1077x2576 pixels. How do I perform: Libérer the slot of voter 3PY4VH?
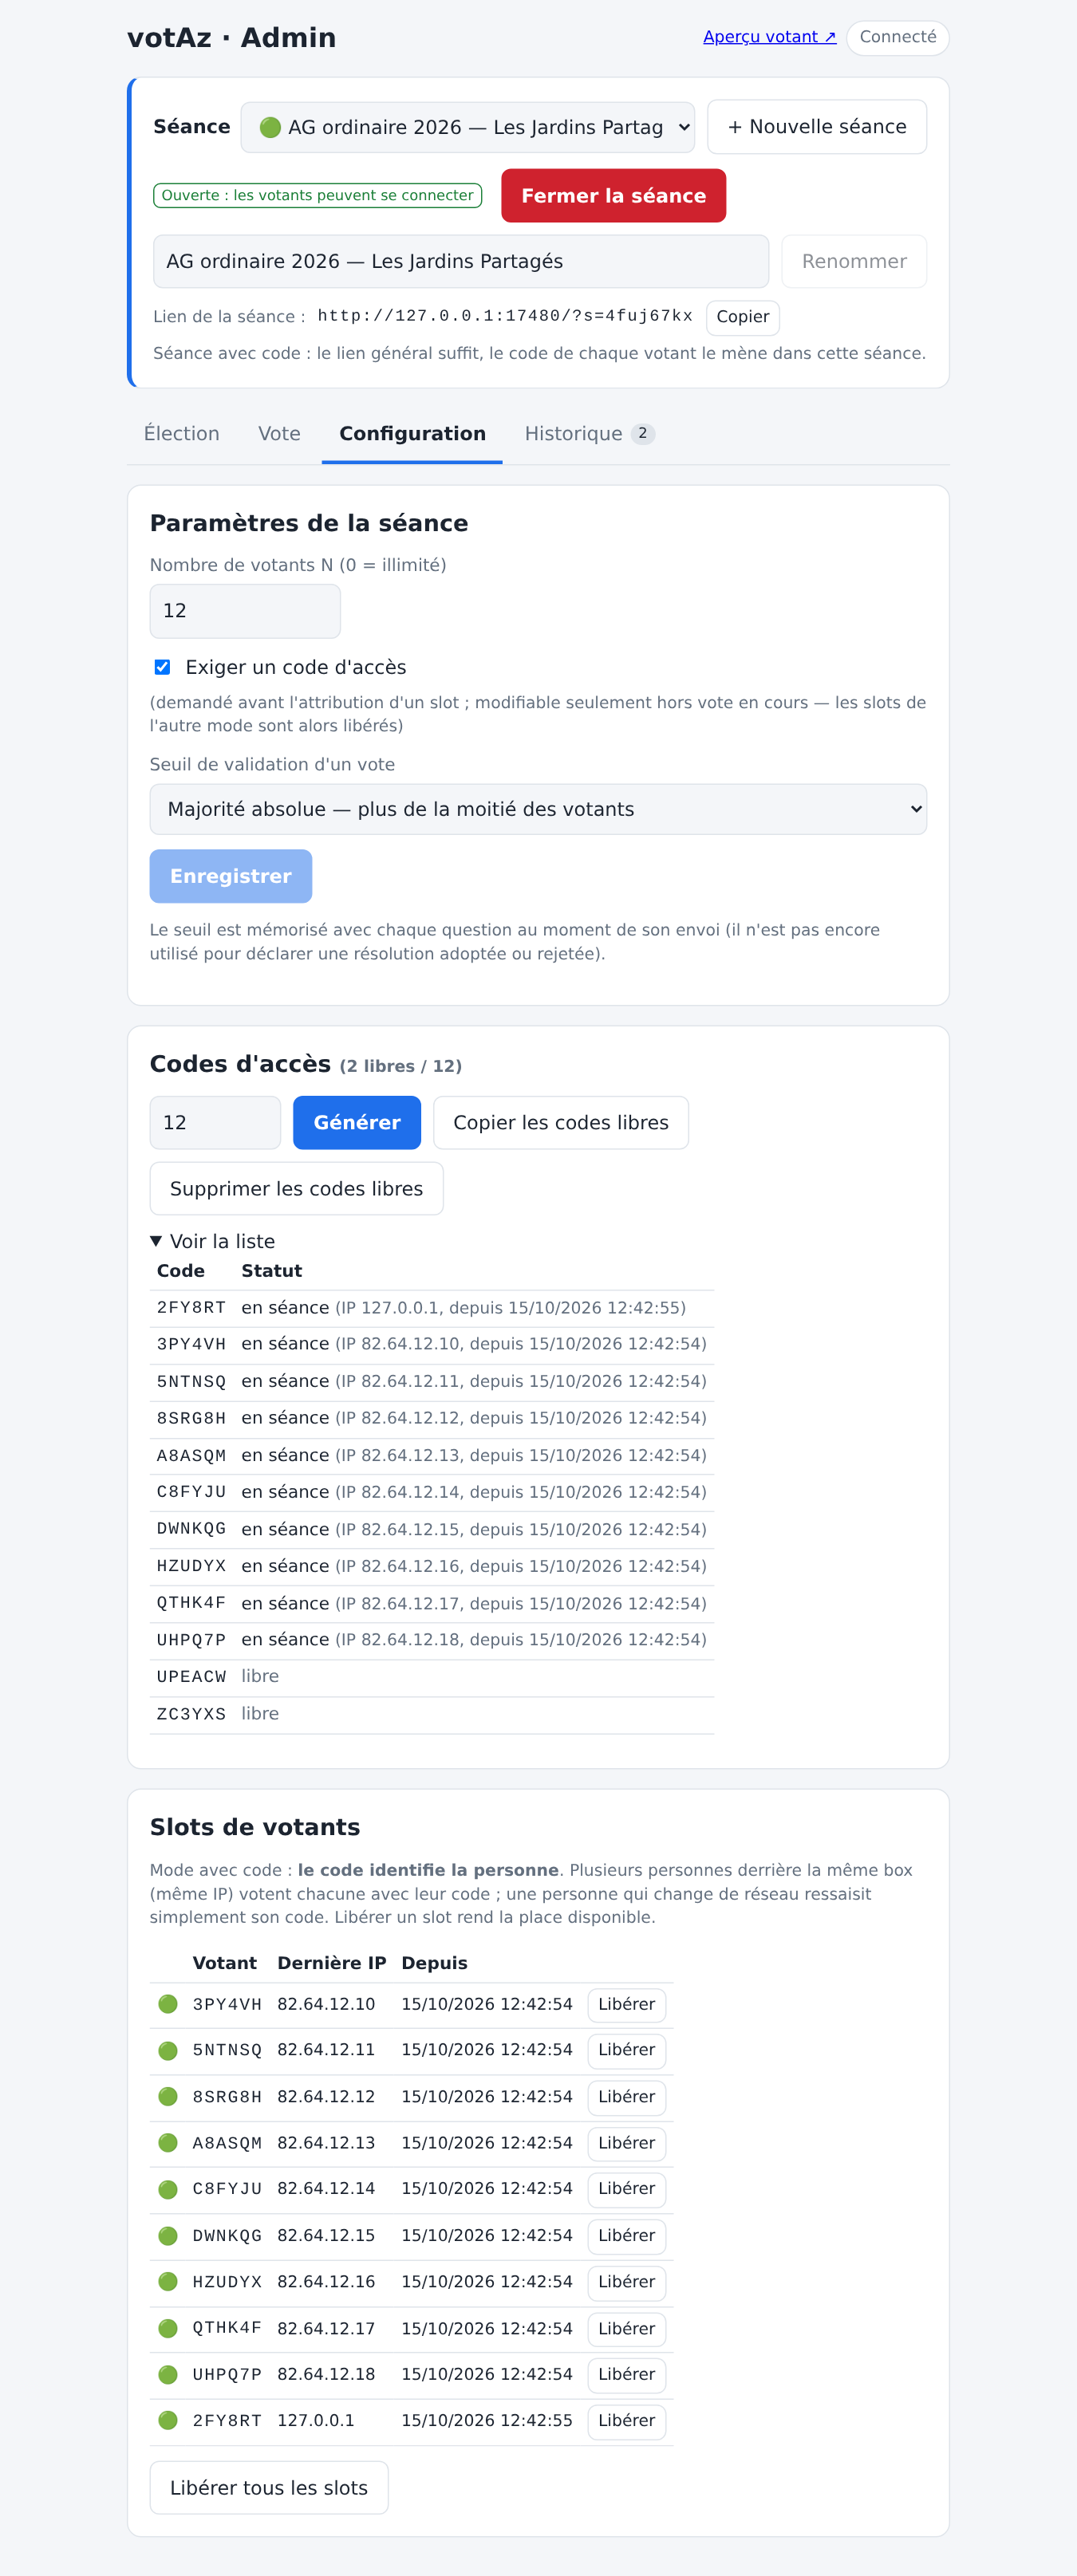[626, 2005]
